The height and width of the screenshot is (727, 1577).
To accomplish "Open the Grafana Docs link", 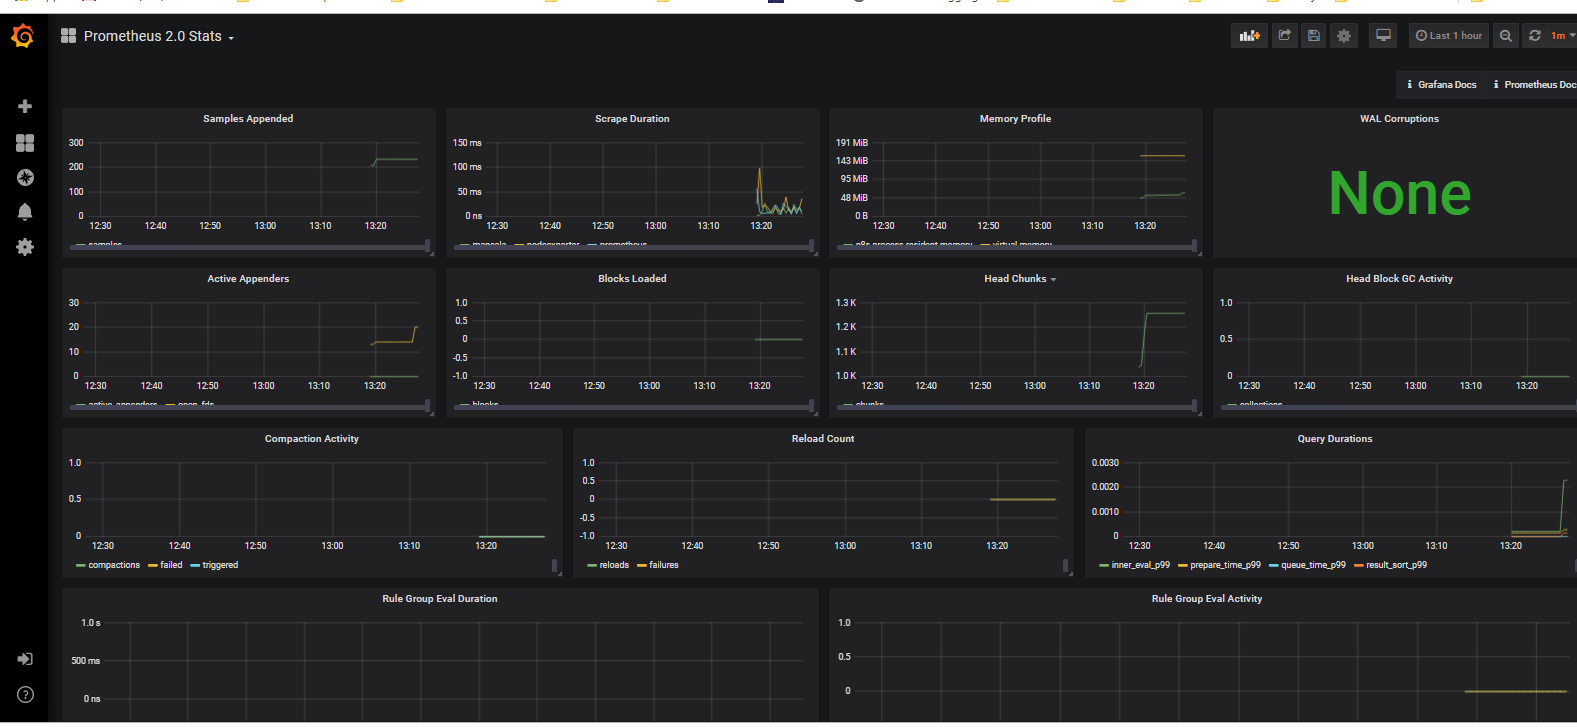I will pos(1442,85).
